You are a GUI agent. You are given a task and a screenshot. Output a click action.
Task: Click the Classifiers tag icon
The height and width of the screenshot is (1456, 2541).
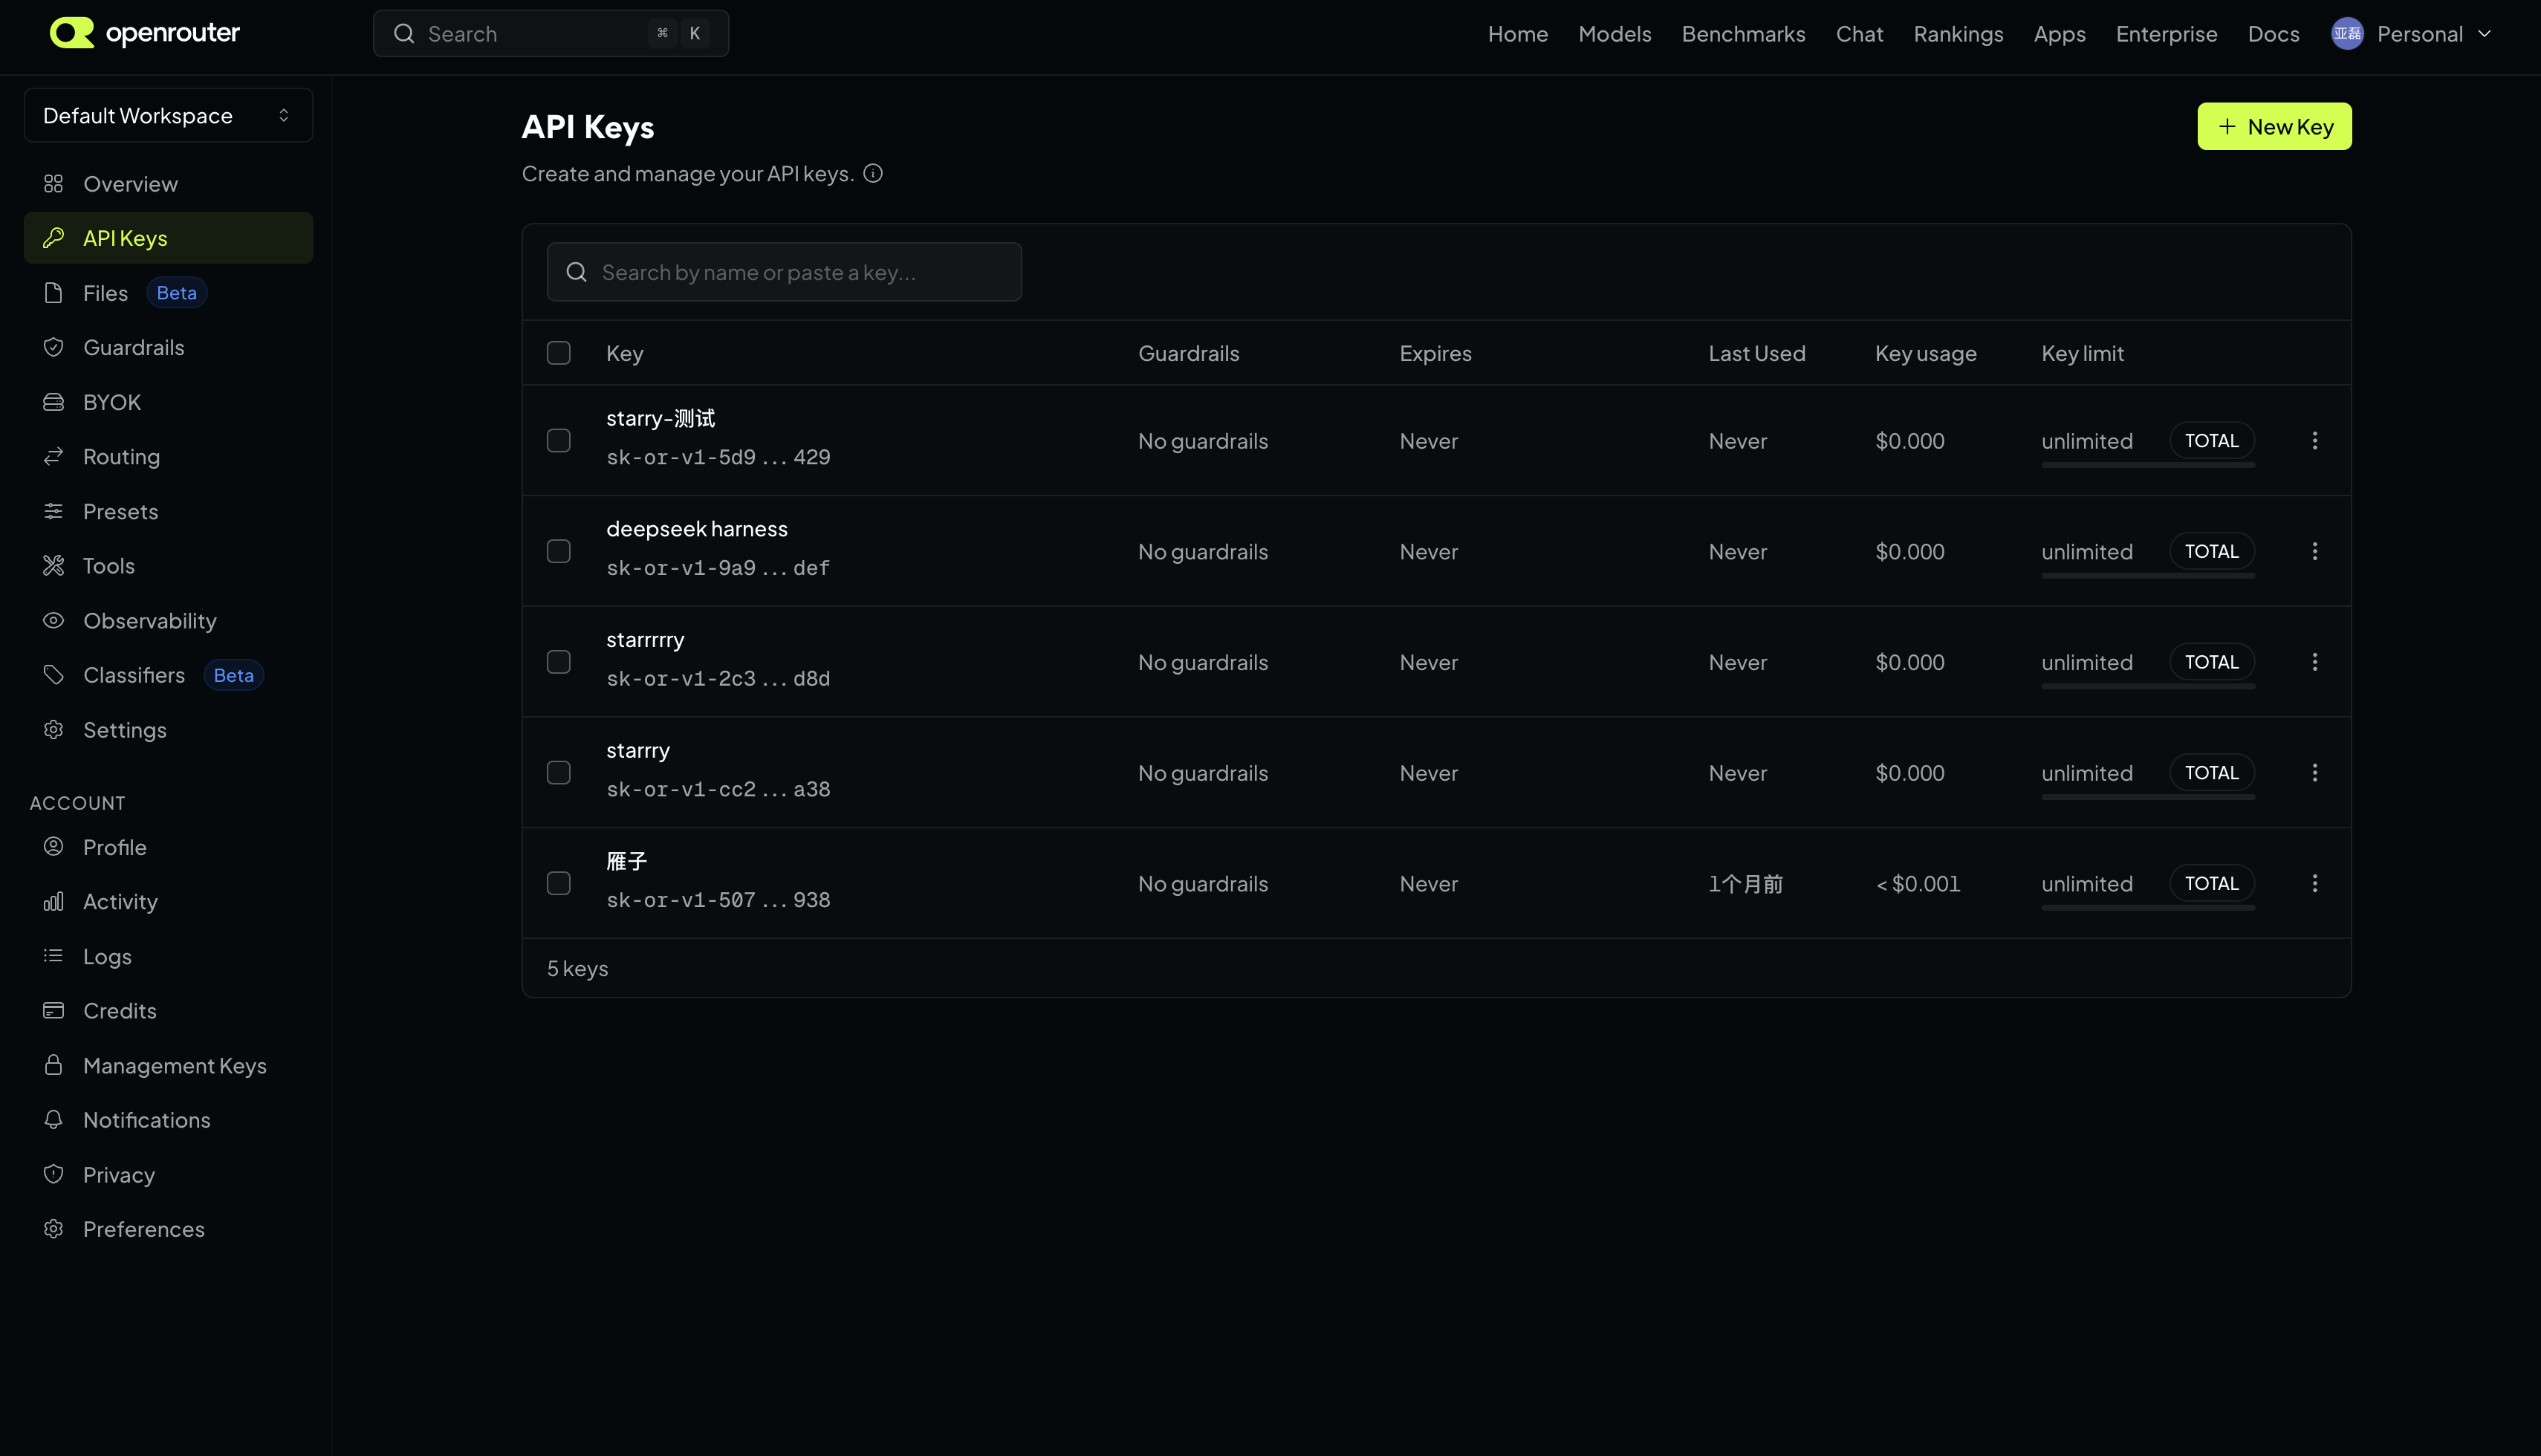click(54, 675)
